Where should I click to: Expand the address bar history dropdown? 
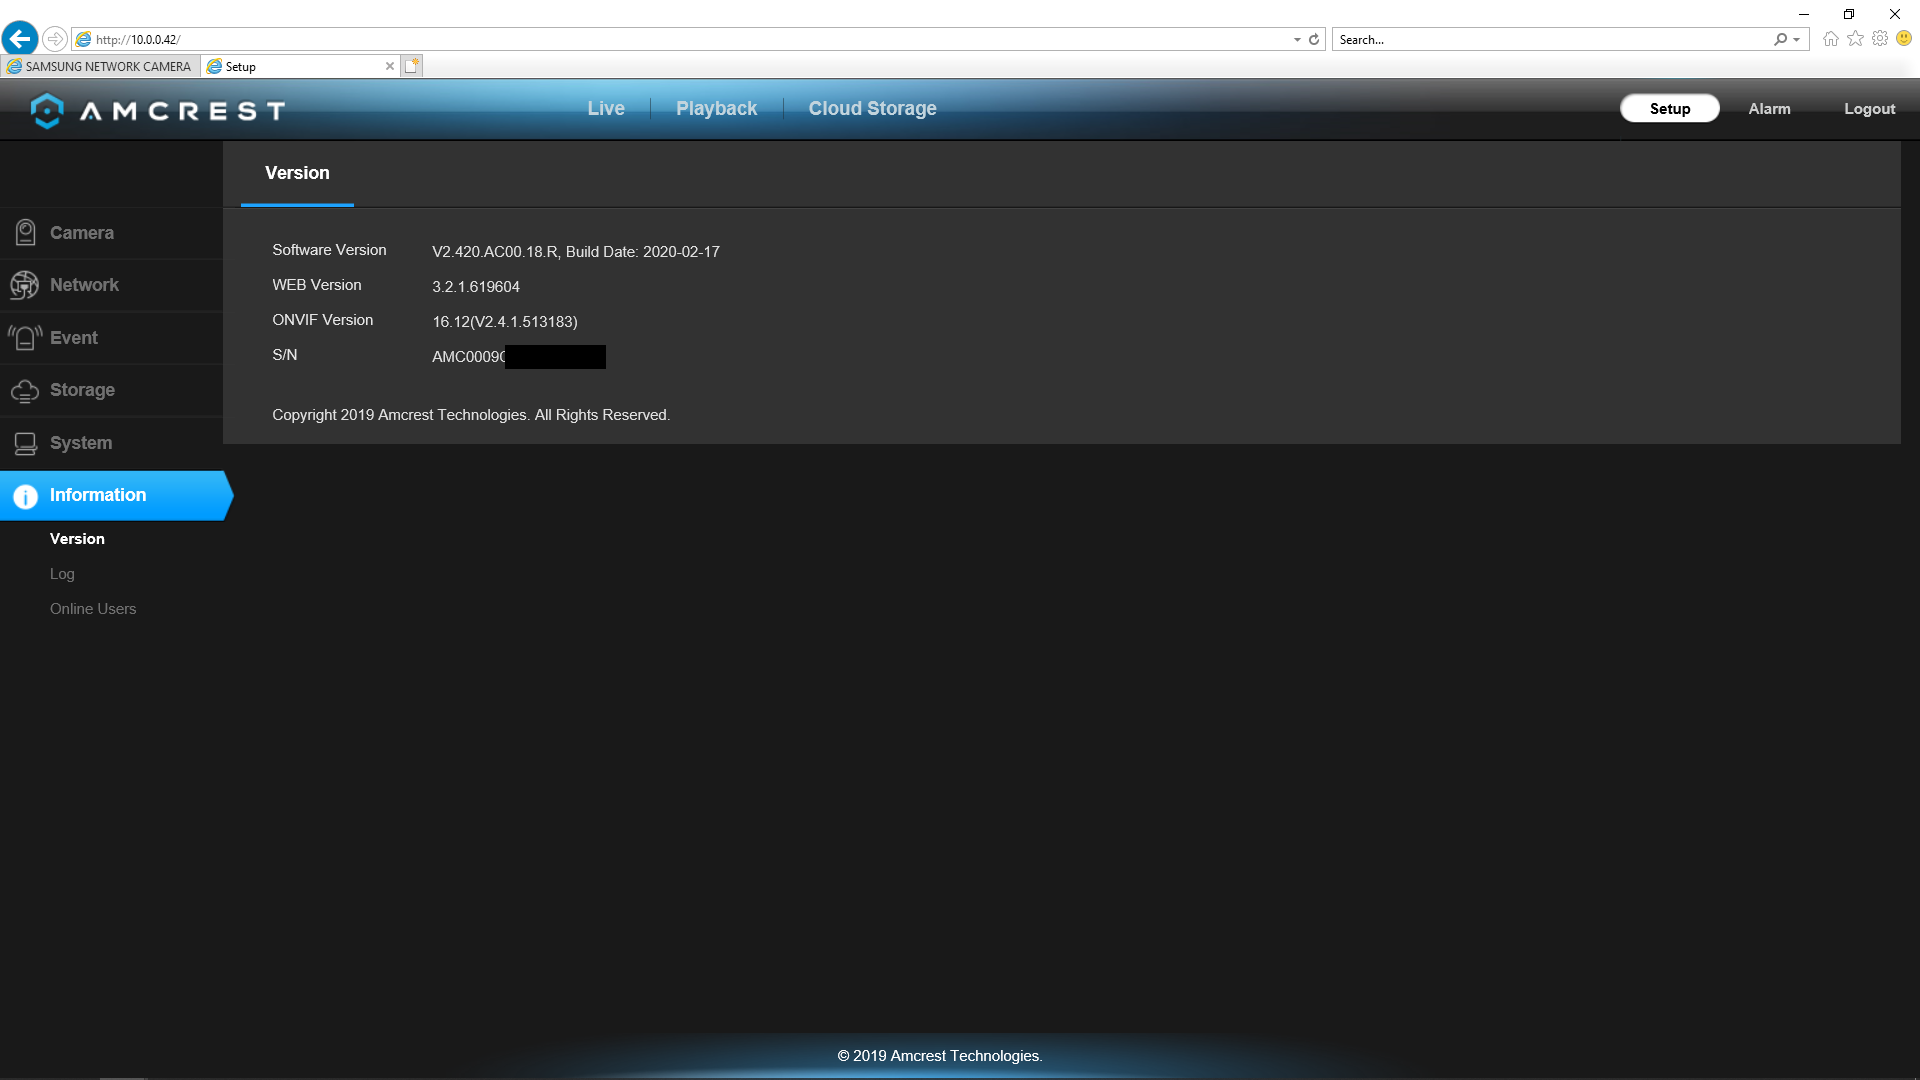(x=1297, y=40)
